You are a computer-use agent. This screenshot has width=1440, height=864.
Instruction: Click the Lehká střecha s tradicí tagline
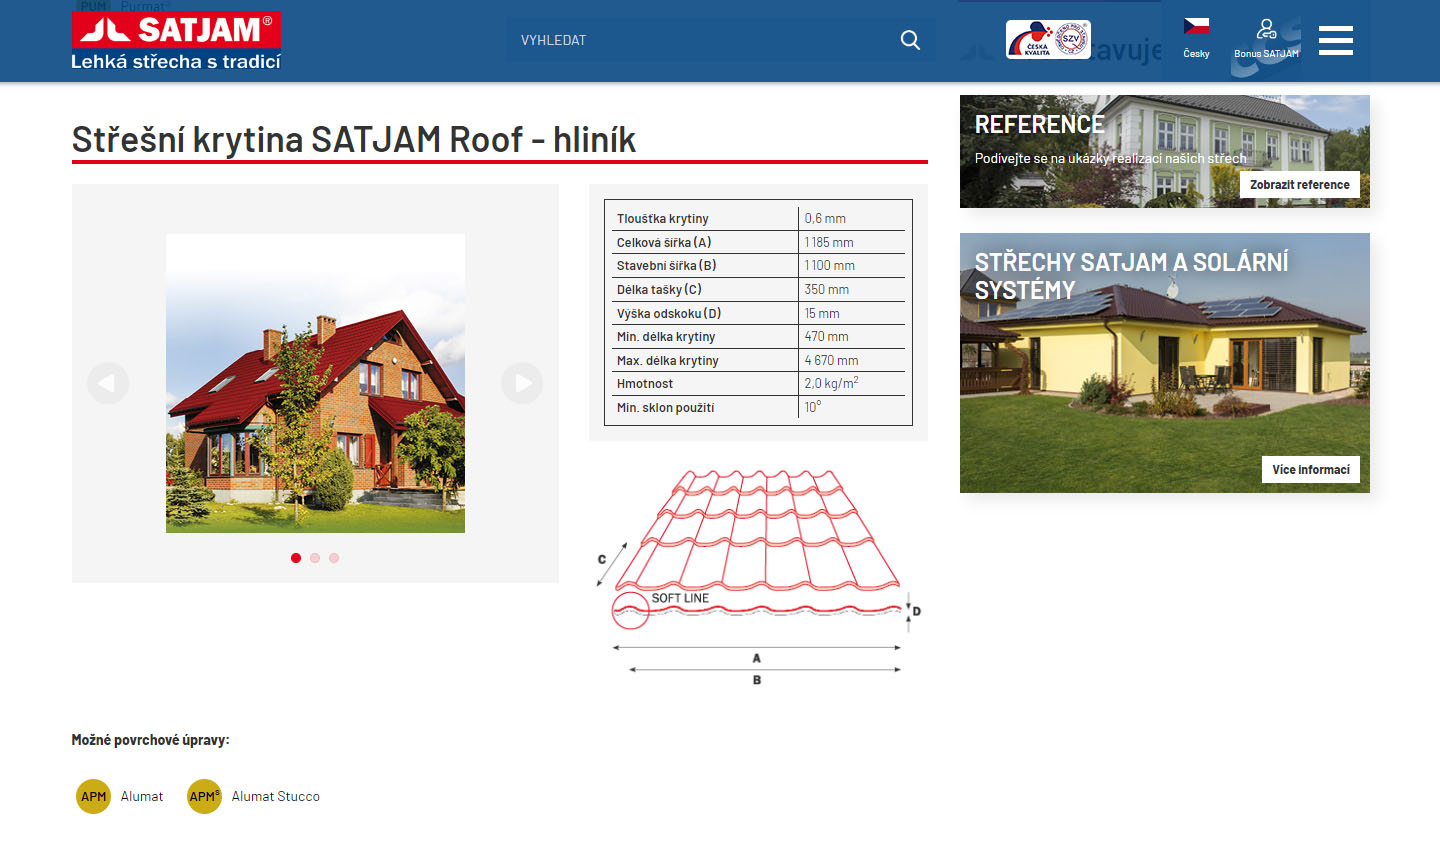coord(176,62)
